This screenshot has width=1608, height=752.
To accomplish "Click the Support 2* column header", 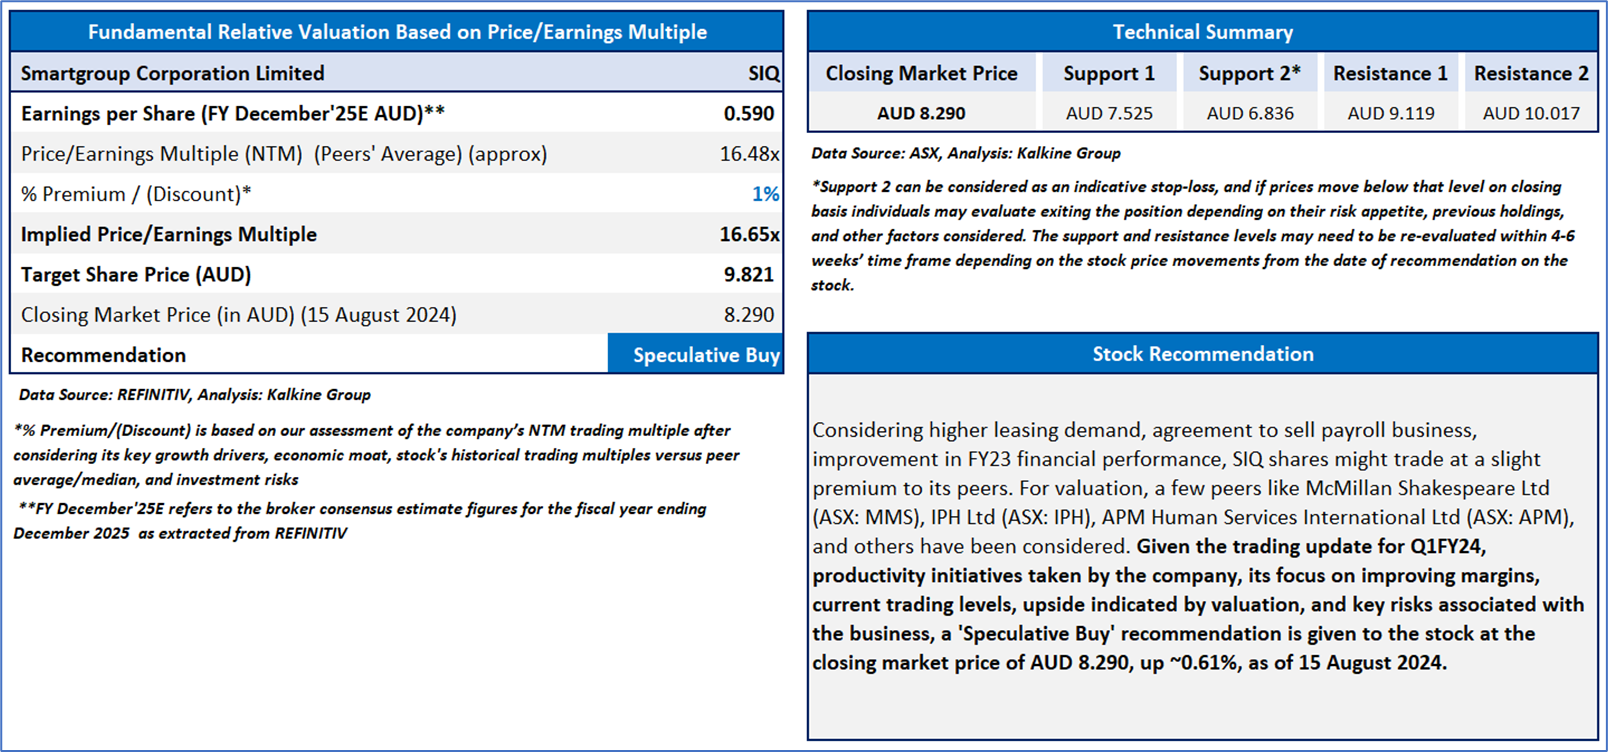I will [x=1250, y=73].
